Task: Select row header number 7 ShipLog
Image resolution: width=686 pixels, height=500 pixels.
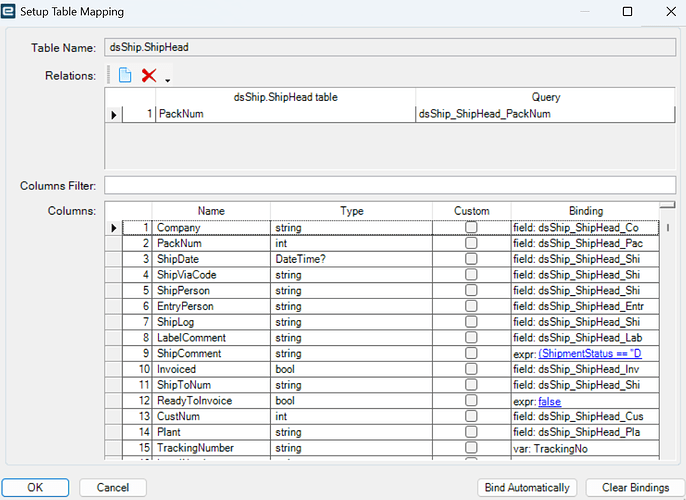Action: (x=137, y=322)
